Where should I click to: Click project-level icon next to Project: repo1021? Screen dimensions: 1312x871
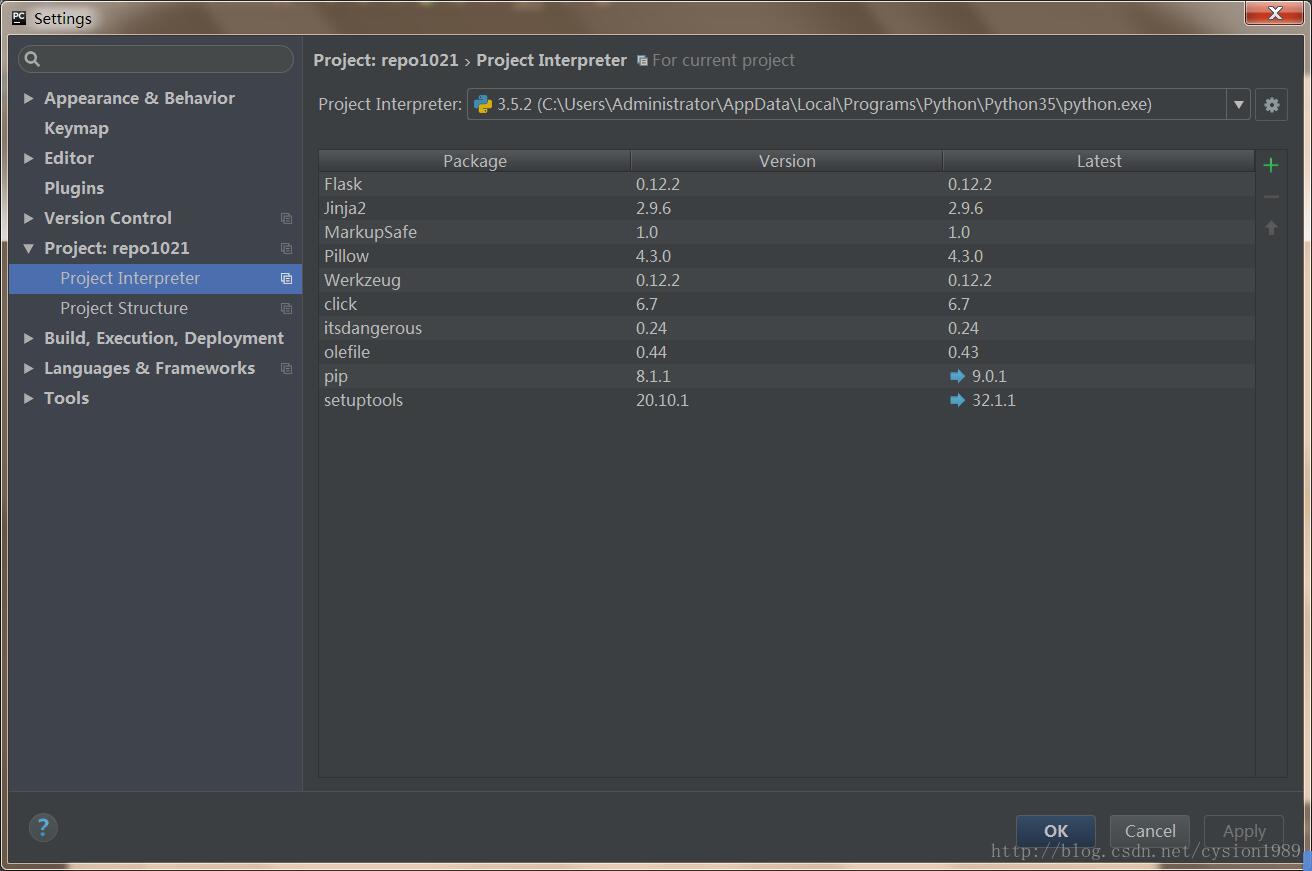pos(286,248)
